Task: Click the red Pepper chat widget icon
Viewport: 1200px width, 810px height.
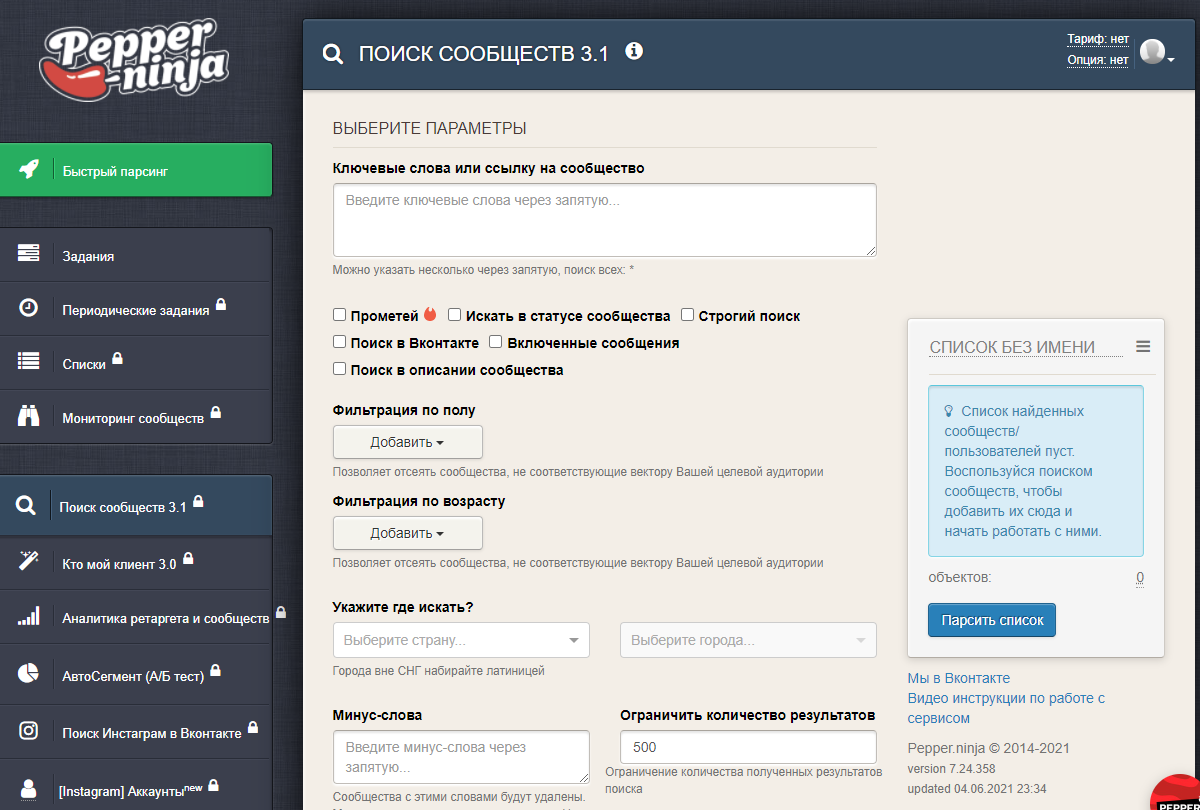Action: tap(1177, 795)
